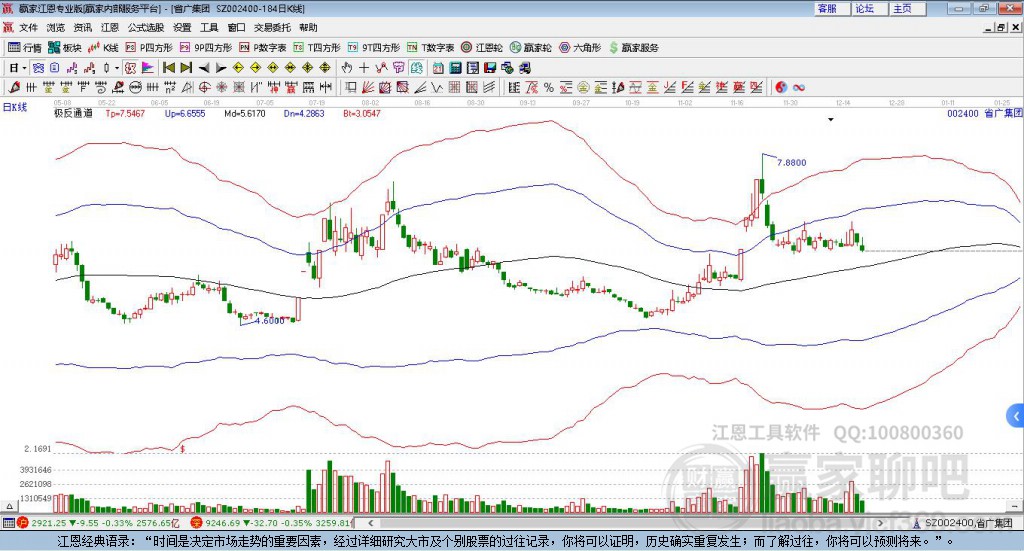Toggle the highlighted icon after the pink tool
Viewport: 1024px width, 551px height.
point(417,67)
